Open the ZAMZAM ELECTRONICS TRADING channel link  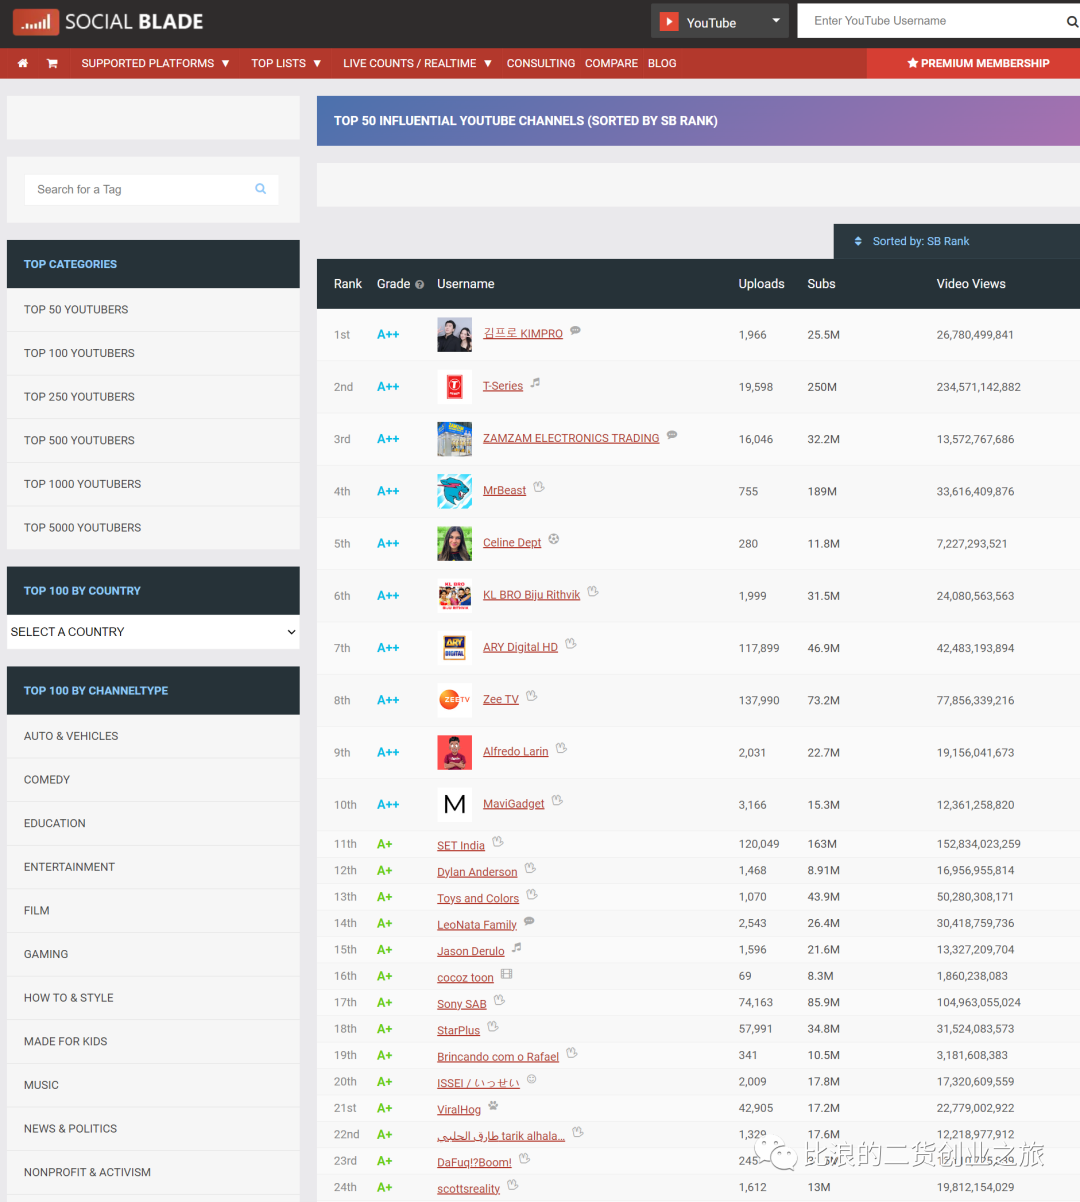coord(571,438)
